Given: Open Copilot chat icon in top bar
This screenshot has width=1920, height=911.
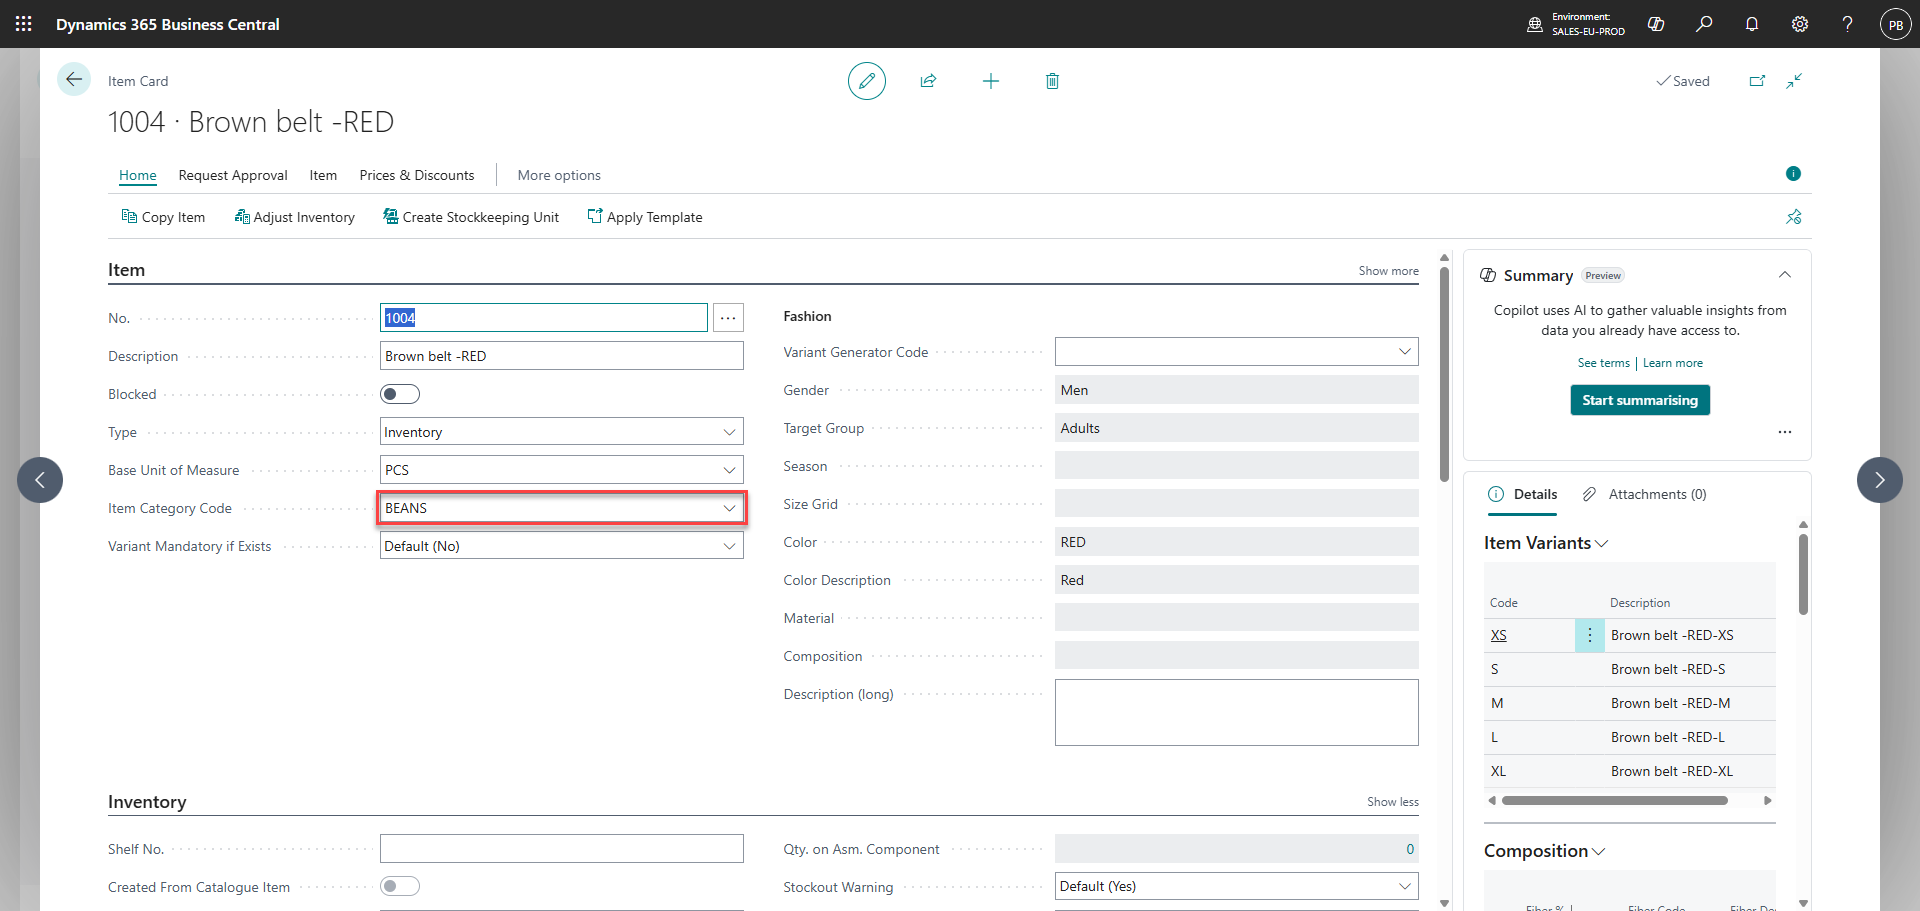Looking at the screenshot, I should (x=1656, y=24).
